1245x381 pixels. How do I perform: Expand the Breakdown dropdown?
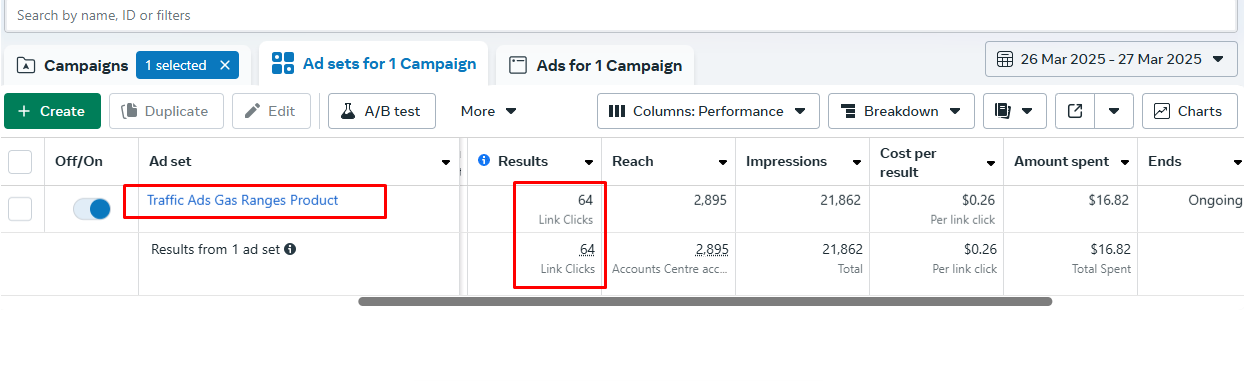coord(901,111)
